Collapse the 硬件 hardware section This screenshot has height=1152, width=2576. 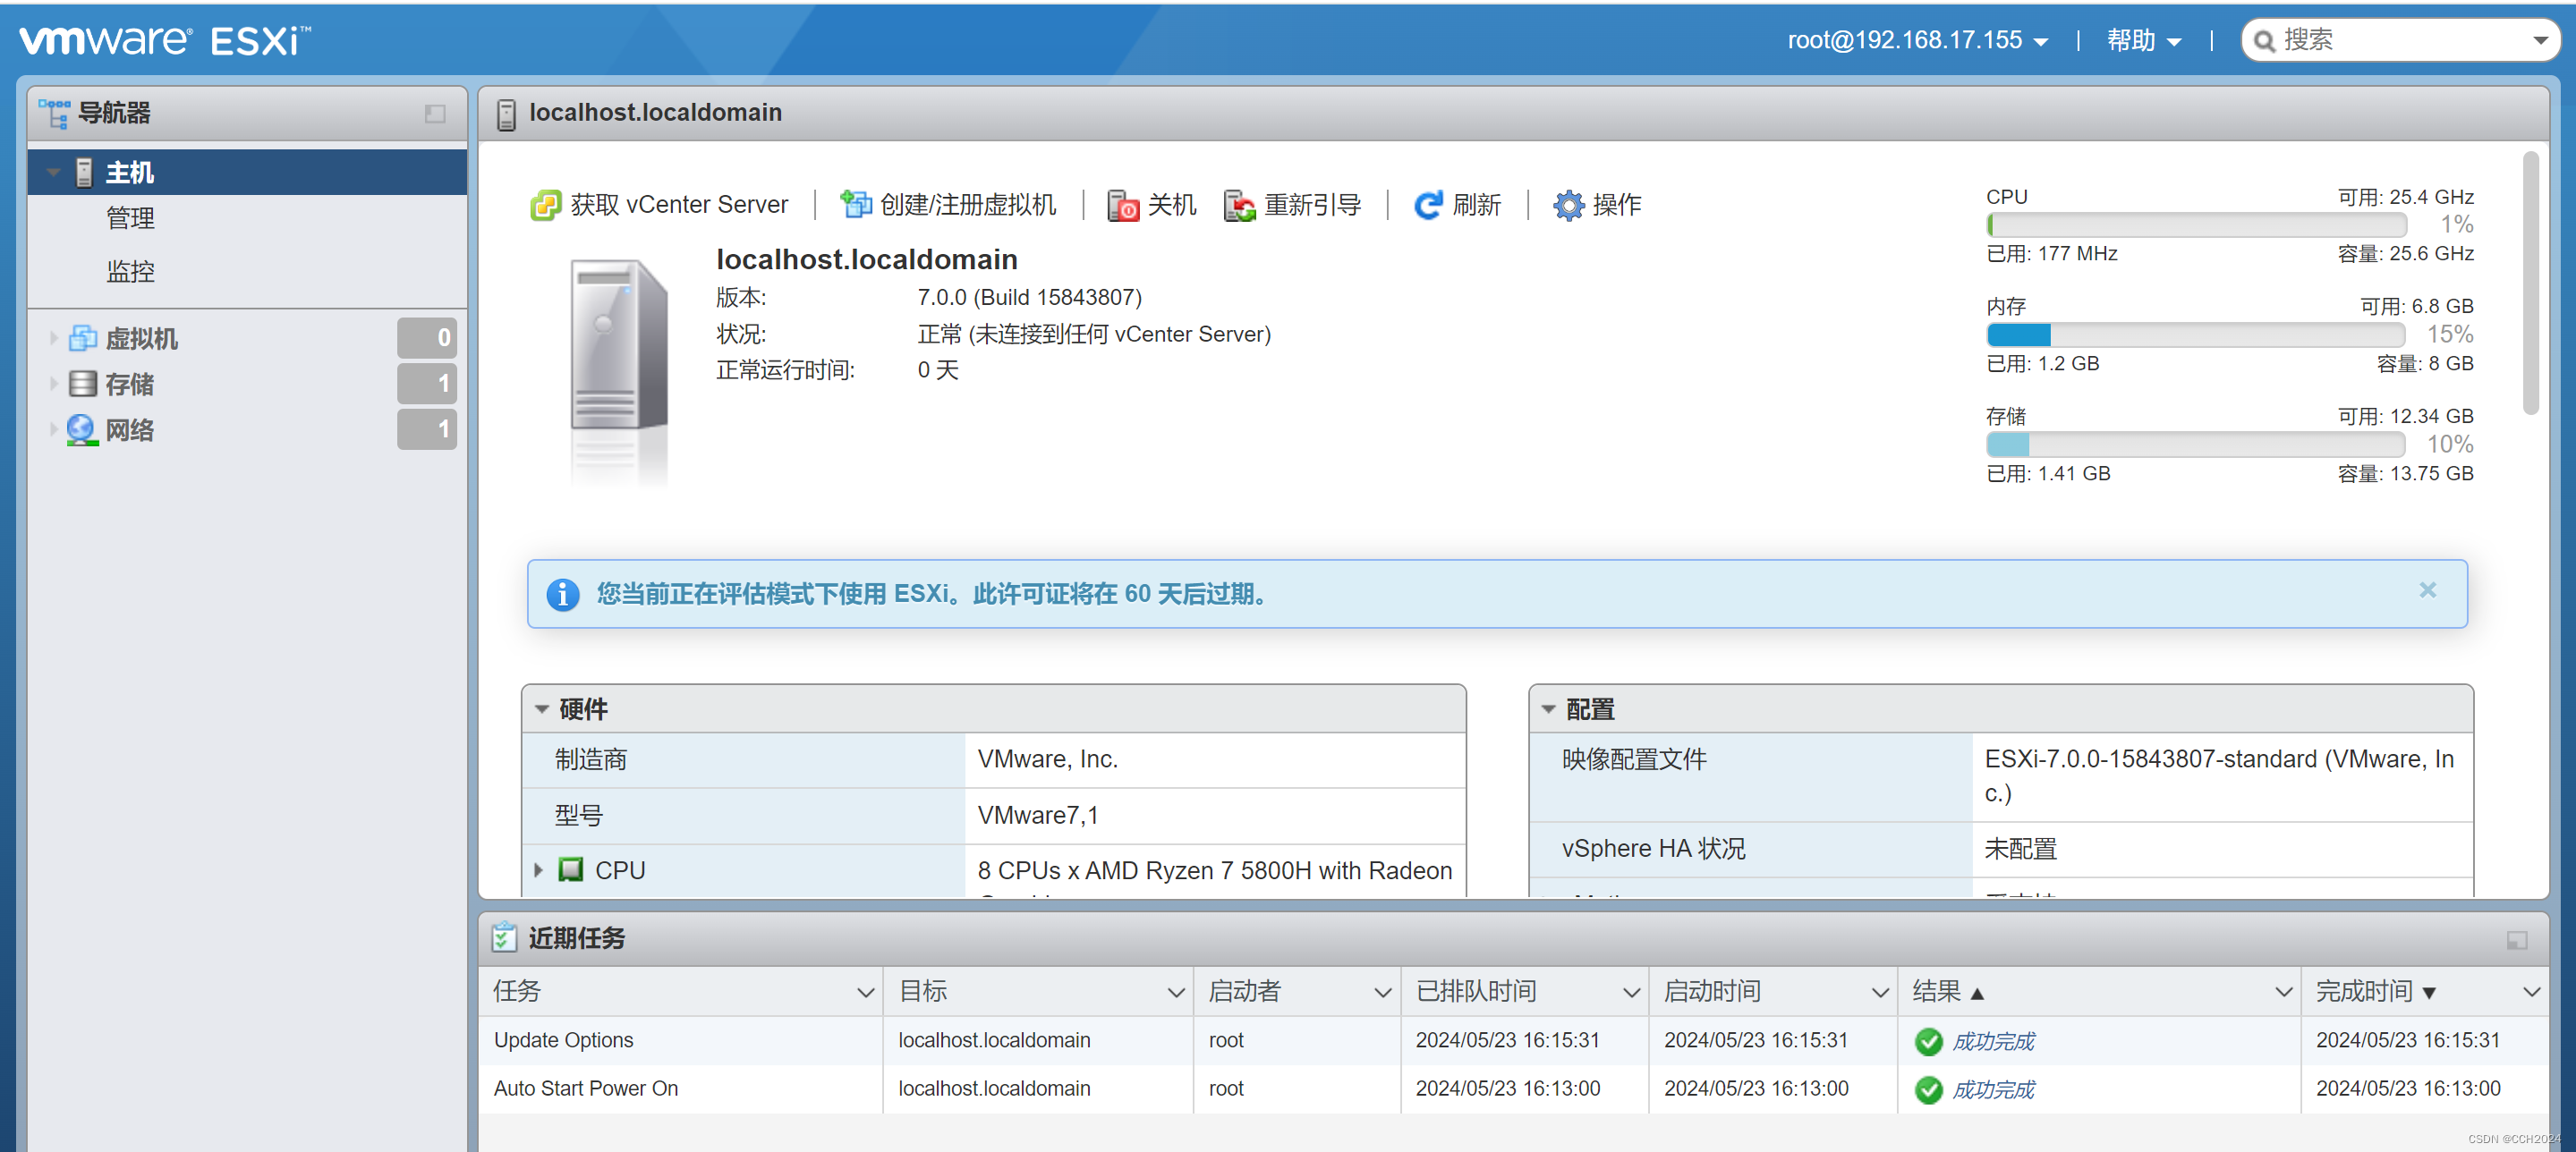541,709
